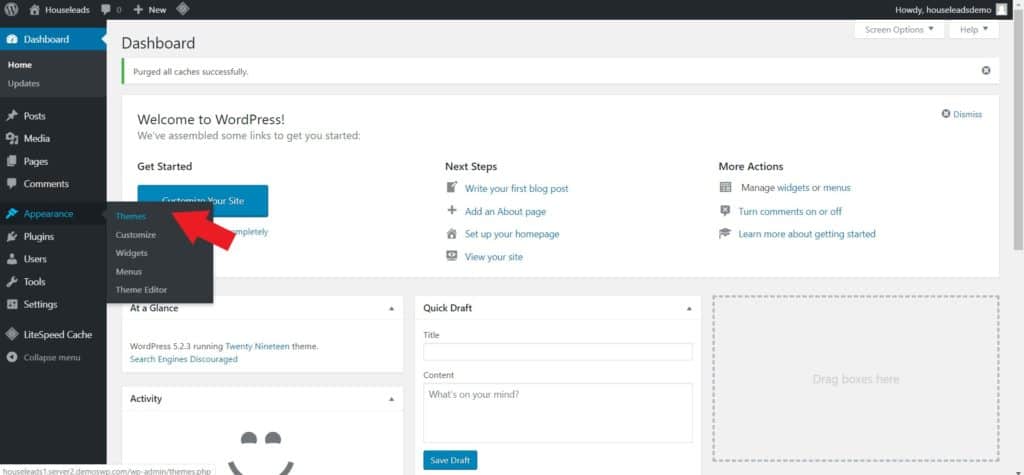The image size is (1024, 475).
Task: Select the Home submenu under Dashboard
Action: [x=20, y=65]
